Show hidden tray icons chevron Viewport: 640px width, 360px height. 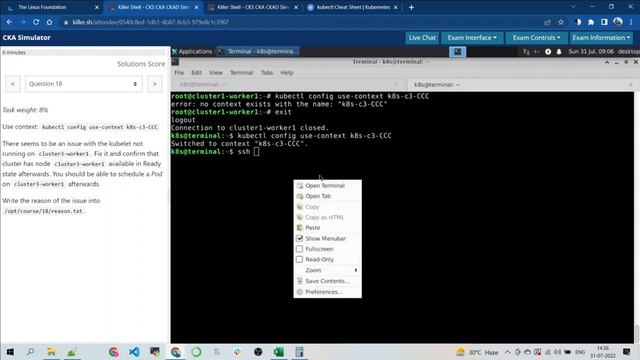(507, 352)
